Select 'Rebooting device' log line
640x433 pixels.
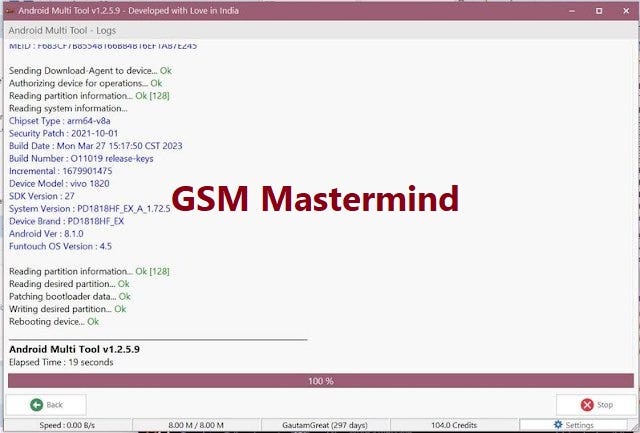click(x=54, y=322)
